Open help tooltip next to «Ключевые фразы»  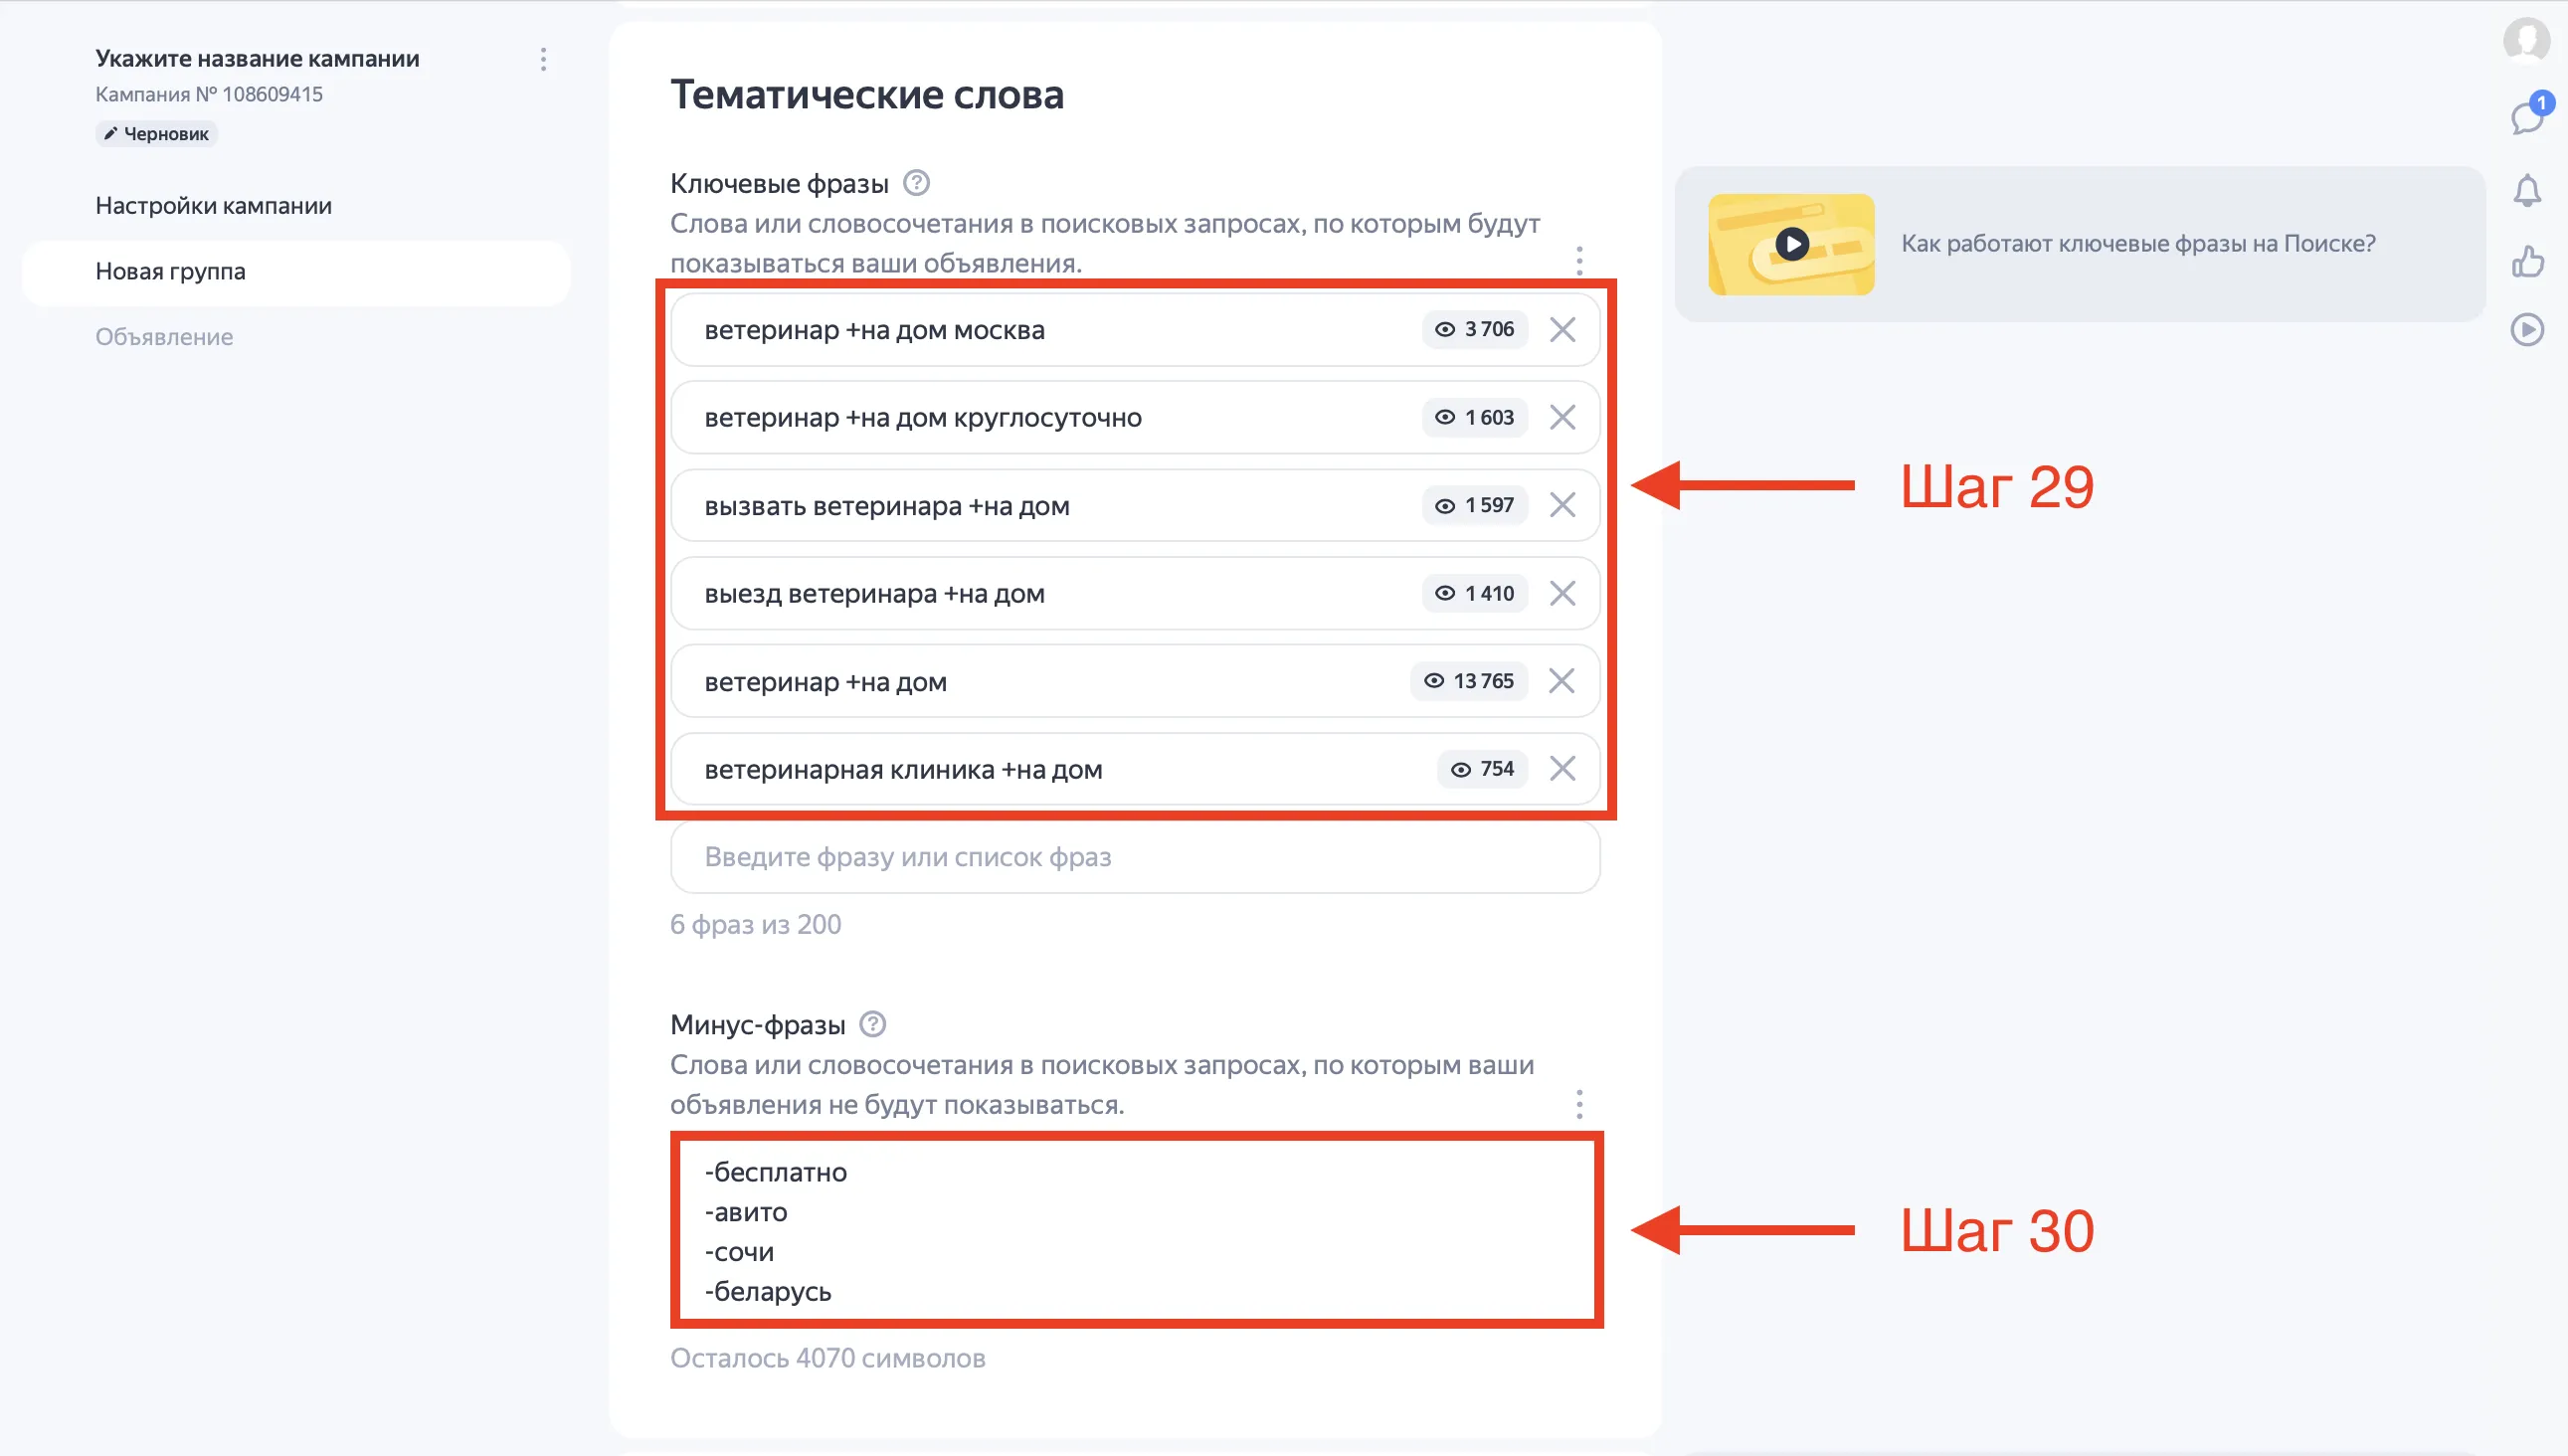[x=917, y=183]
